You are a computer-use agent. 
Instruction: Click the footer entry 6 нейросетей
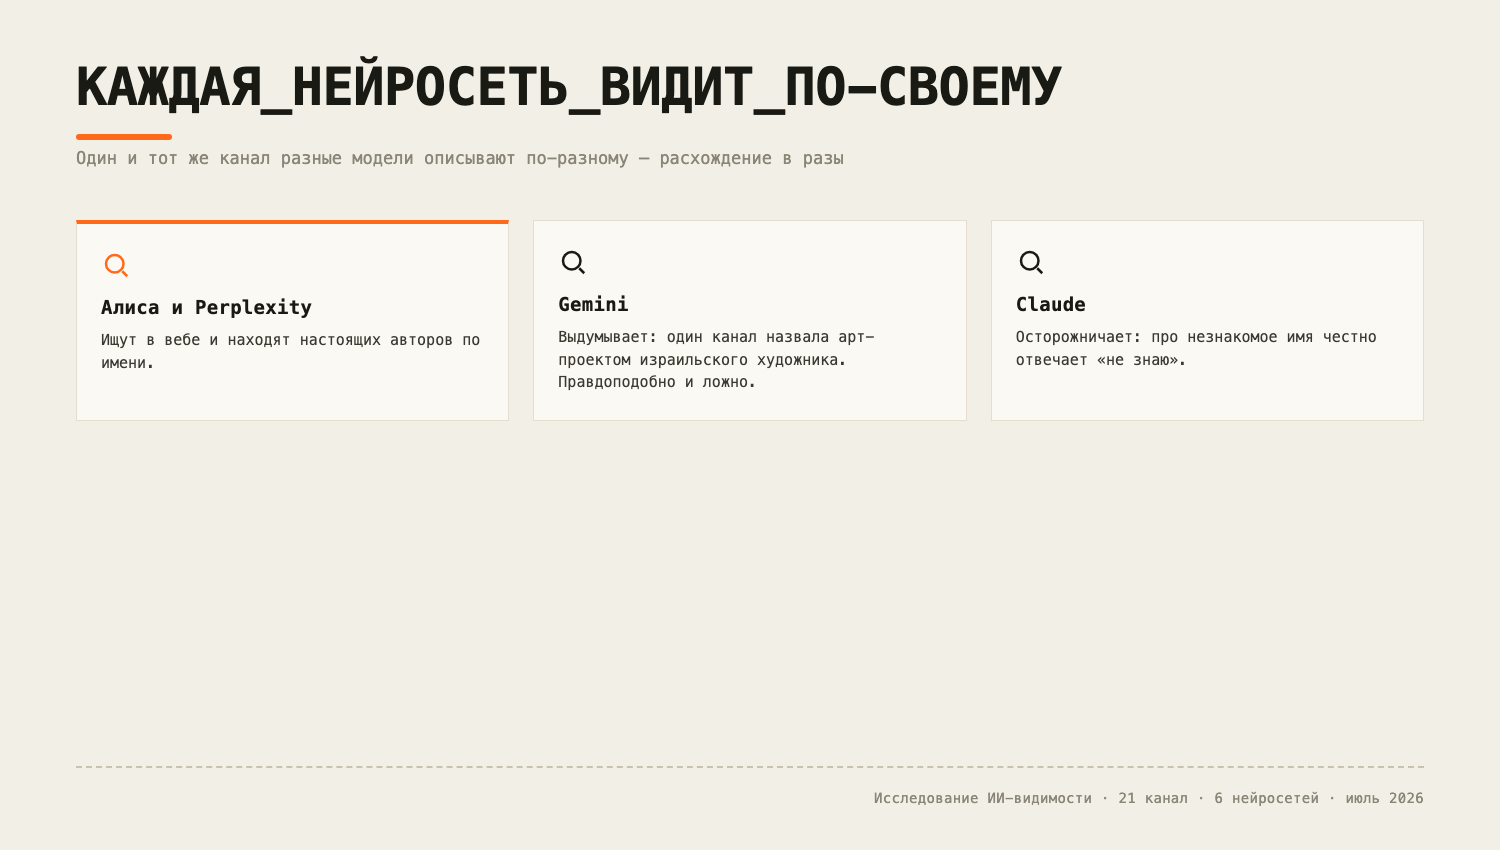[1266, 798]
